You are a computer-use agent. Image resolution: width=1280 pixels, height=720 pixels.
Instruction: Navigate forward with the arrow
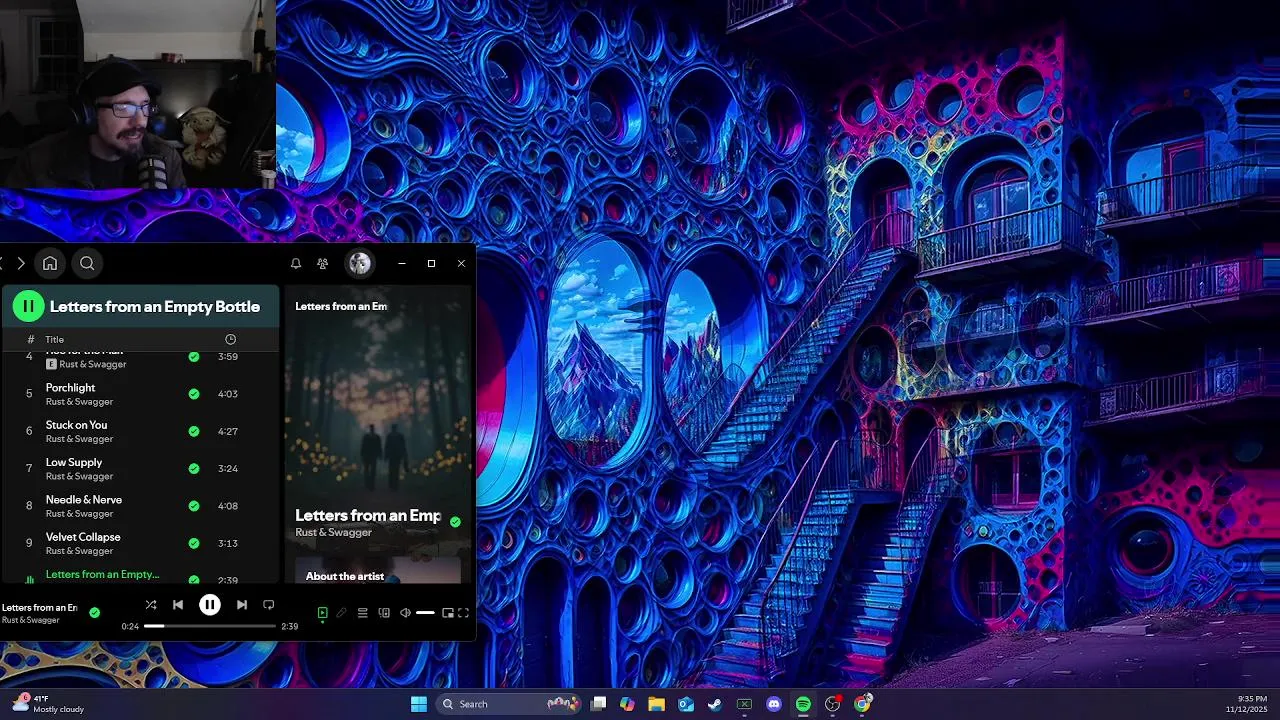click(x=20, y=263)
